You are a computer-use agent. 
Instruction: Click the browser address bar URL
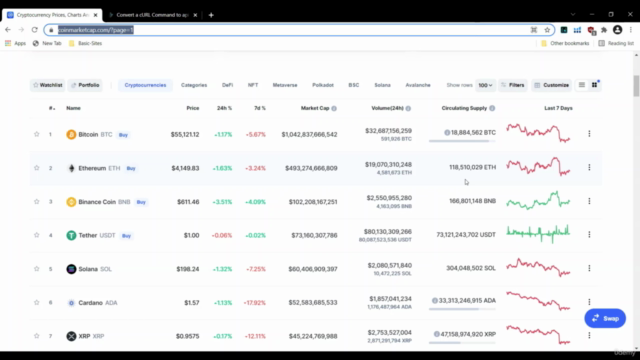pyautogui.click(x=96, y=30)
